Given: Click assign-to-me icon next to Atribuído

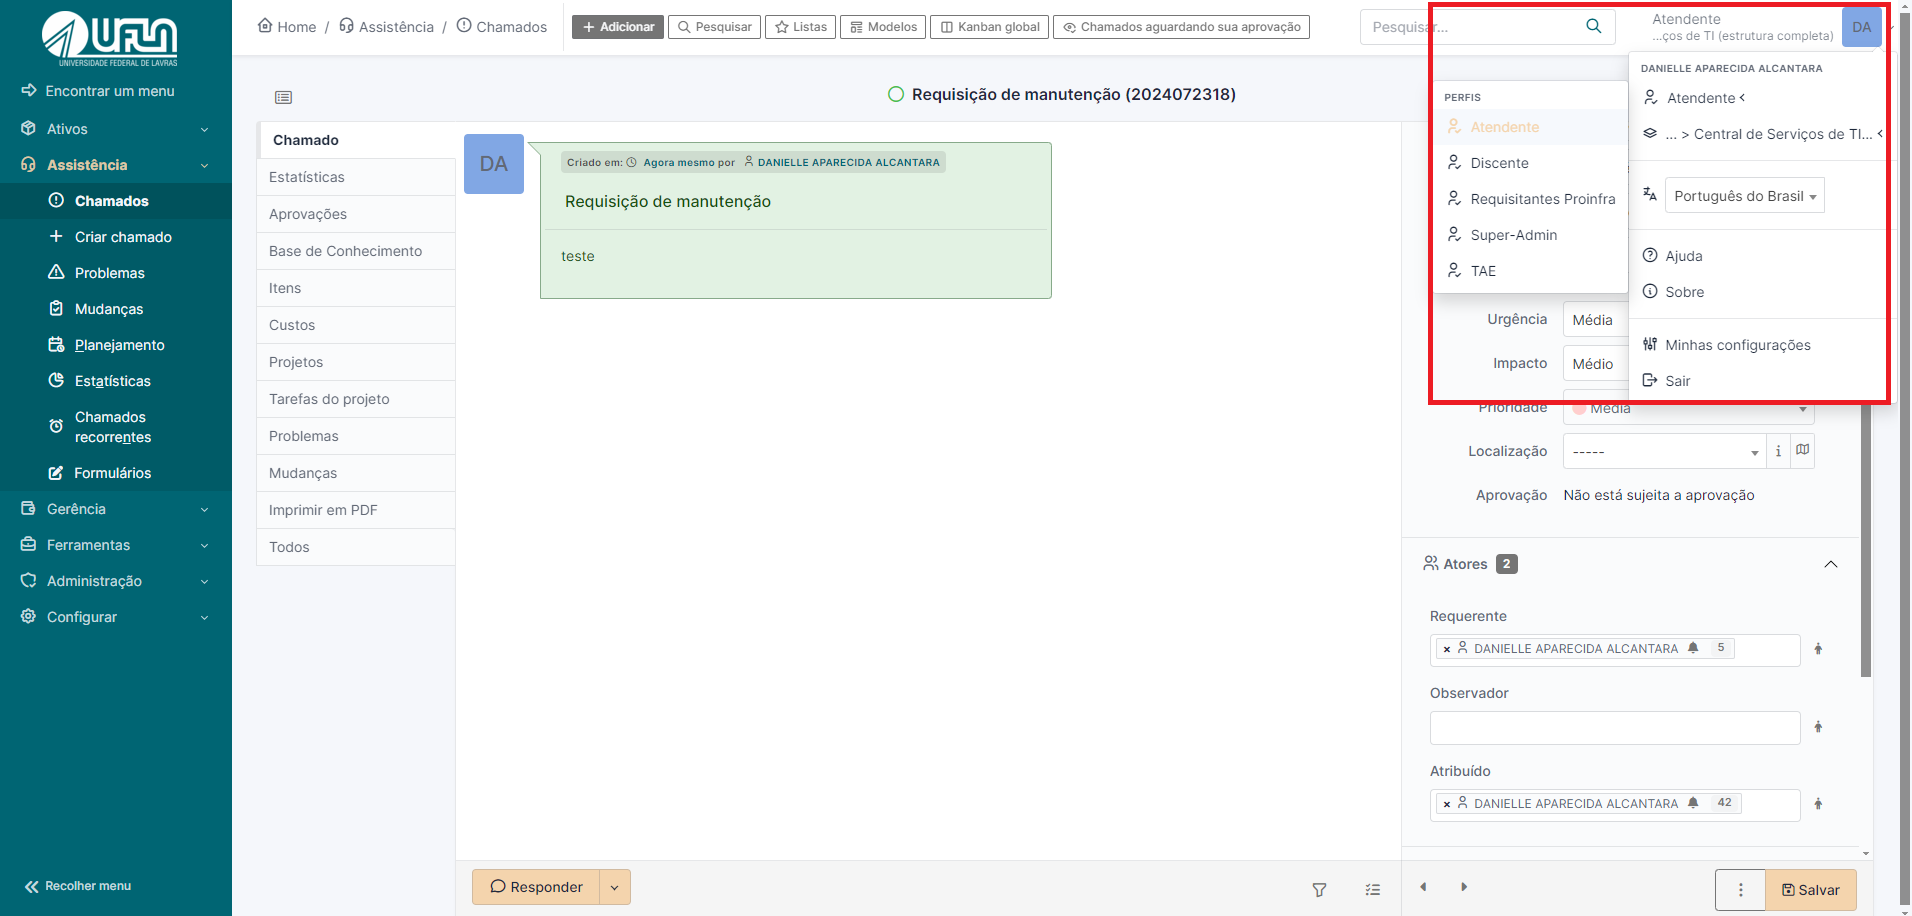Looking at the screenshot, I should coord(1818,804).
